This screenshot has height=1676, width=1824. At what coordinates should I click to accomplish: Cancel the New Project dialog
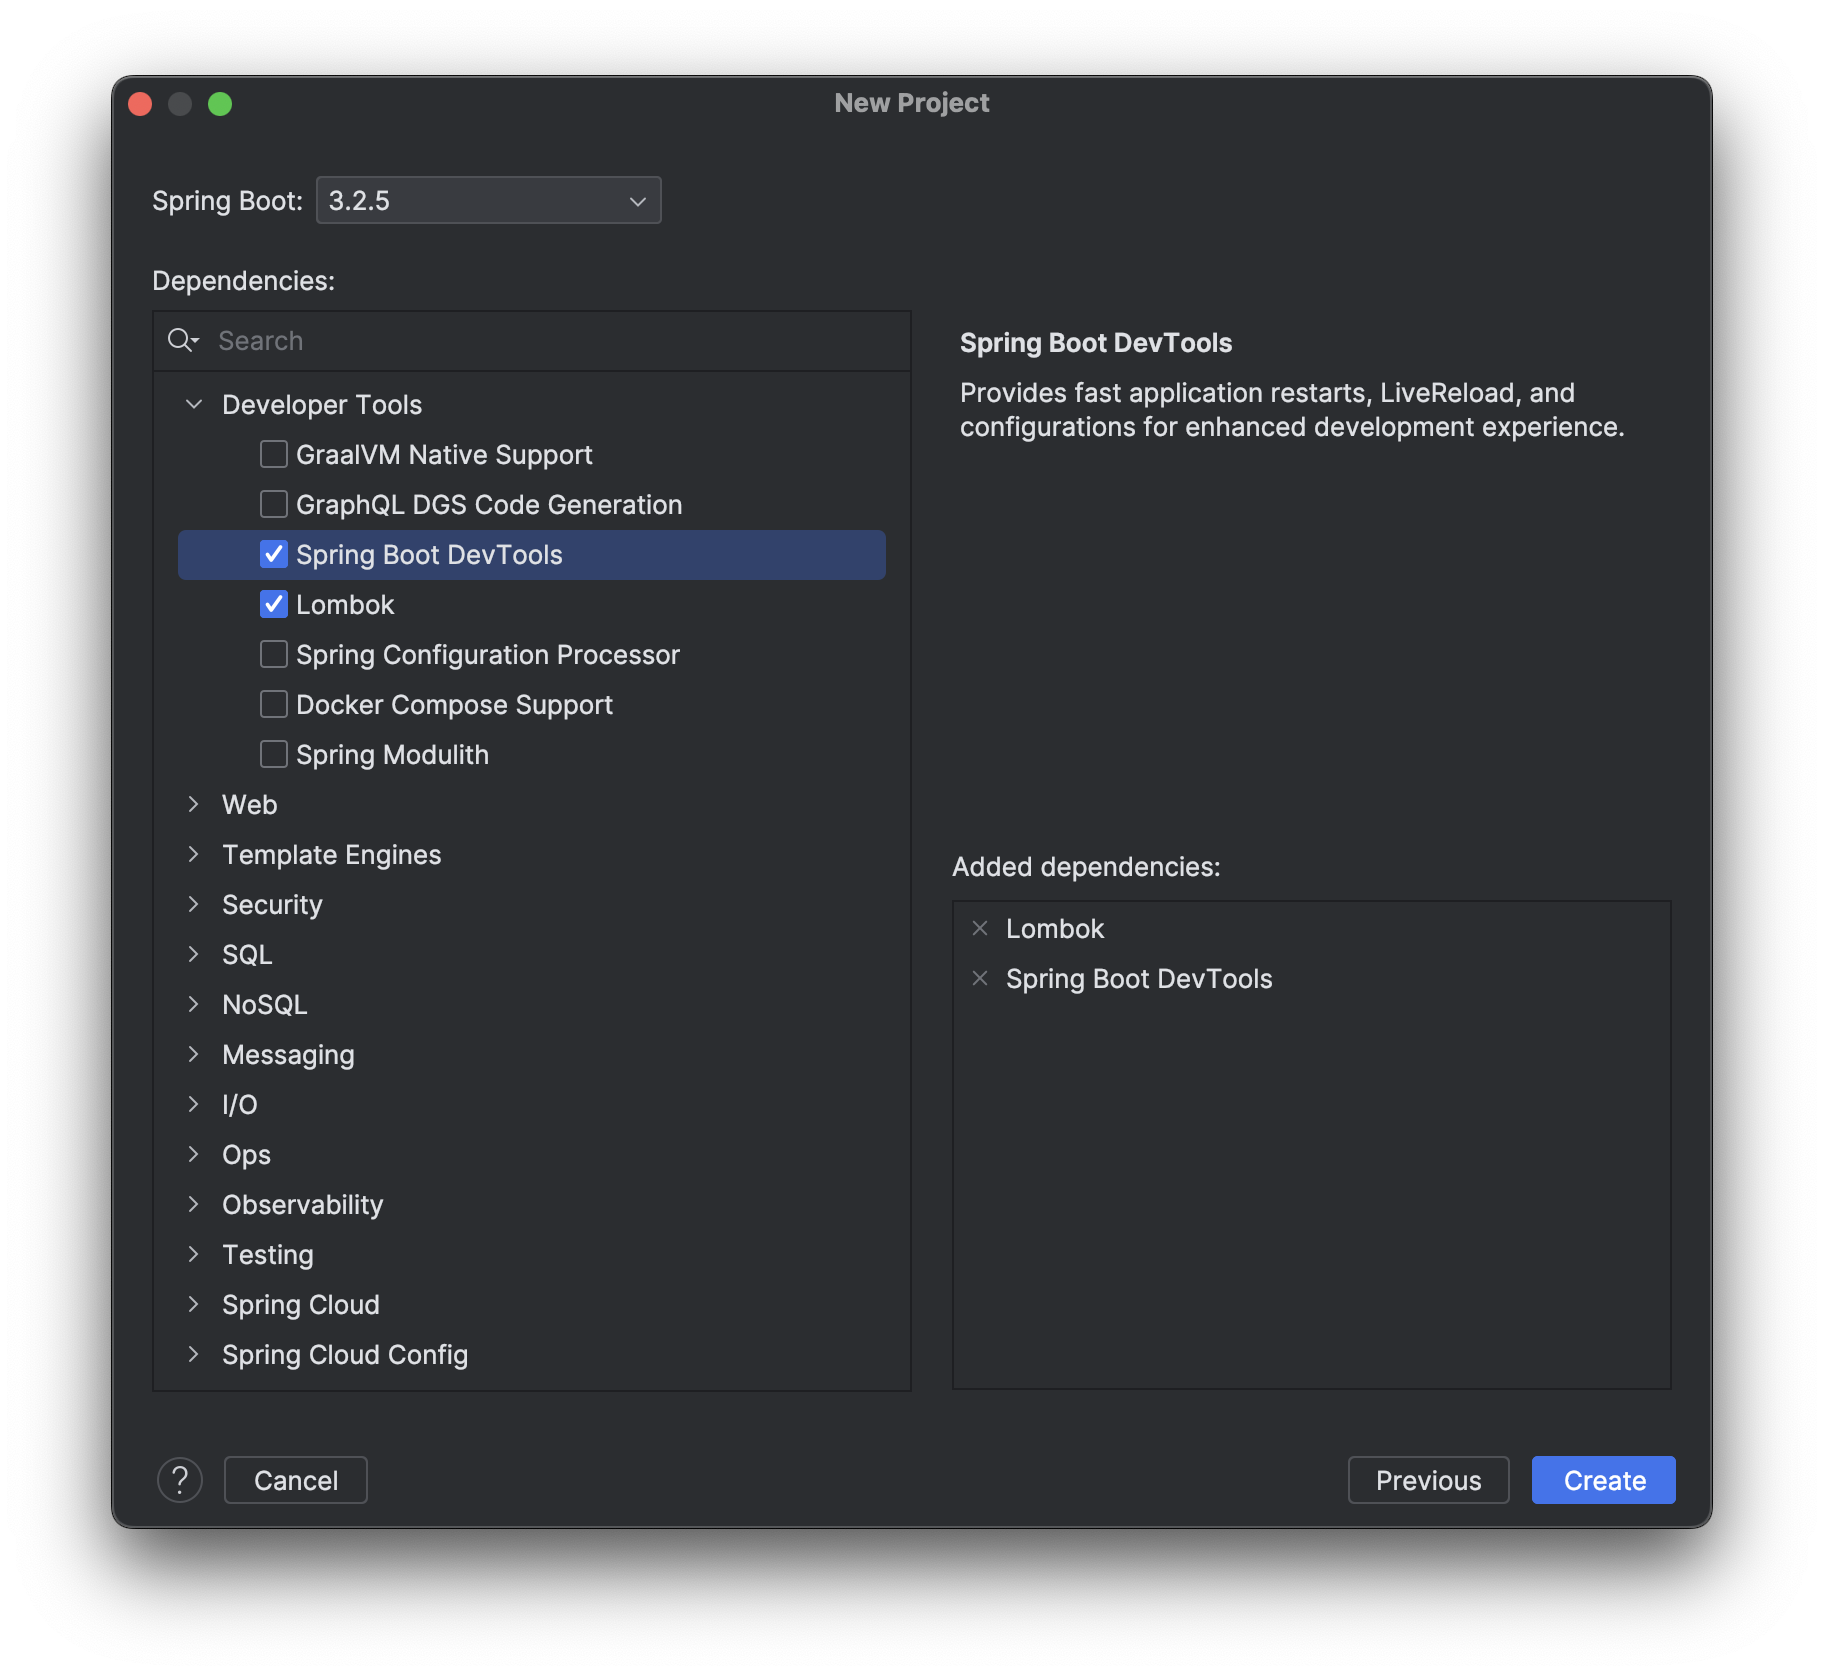296,1480
